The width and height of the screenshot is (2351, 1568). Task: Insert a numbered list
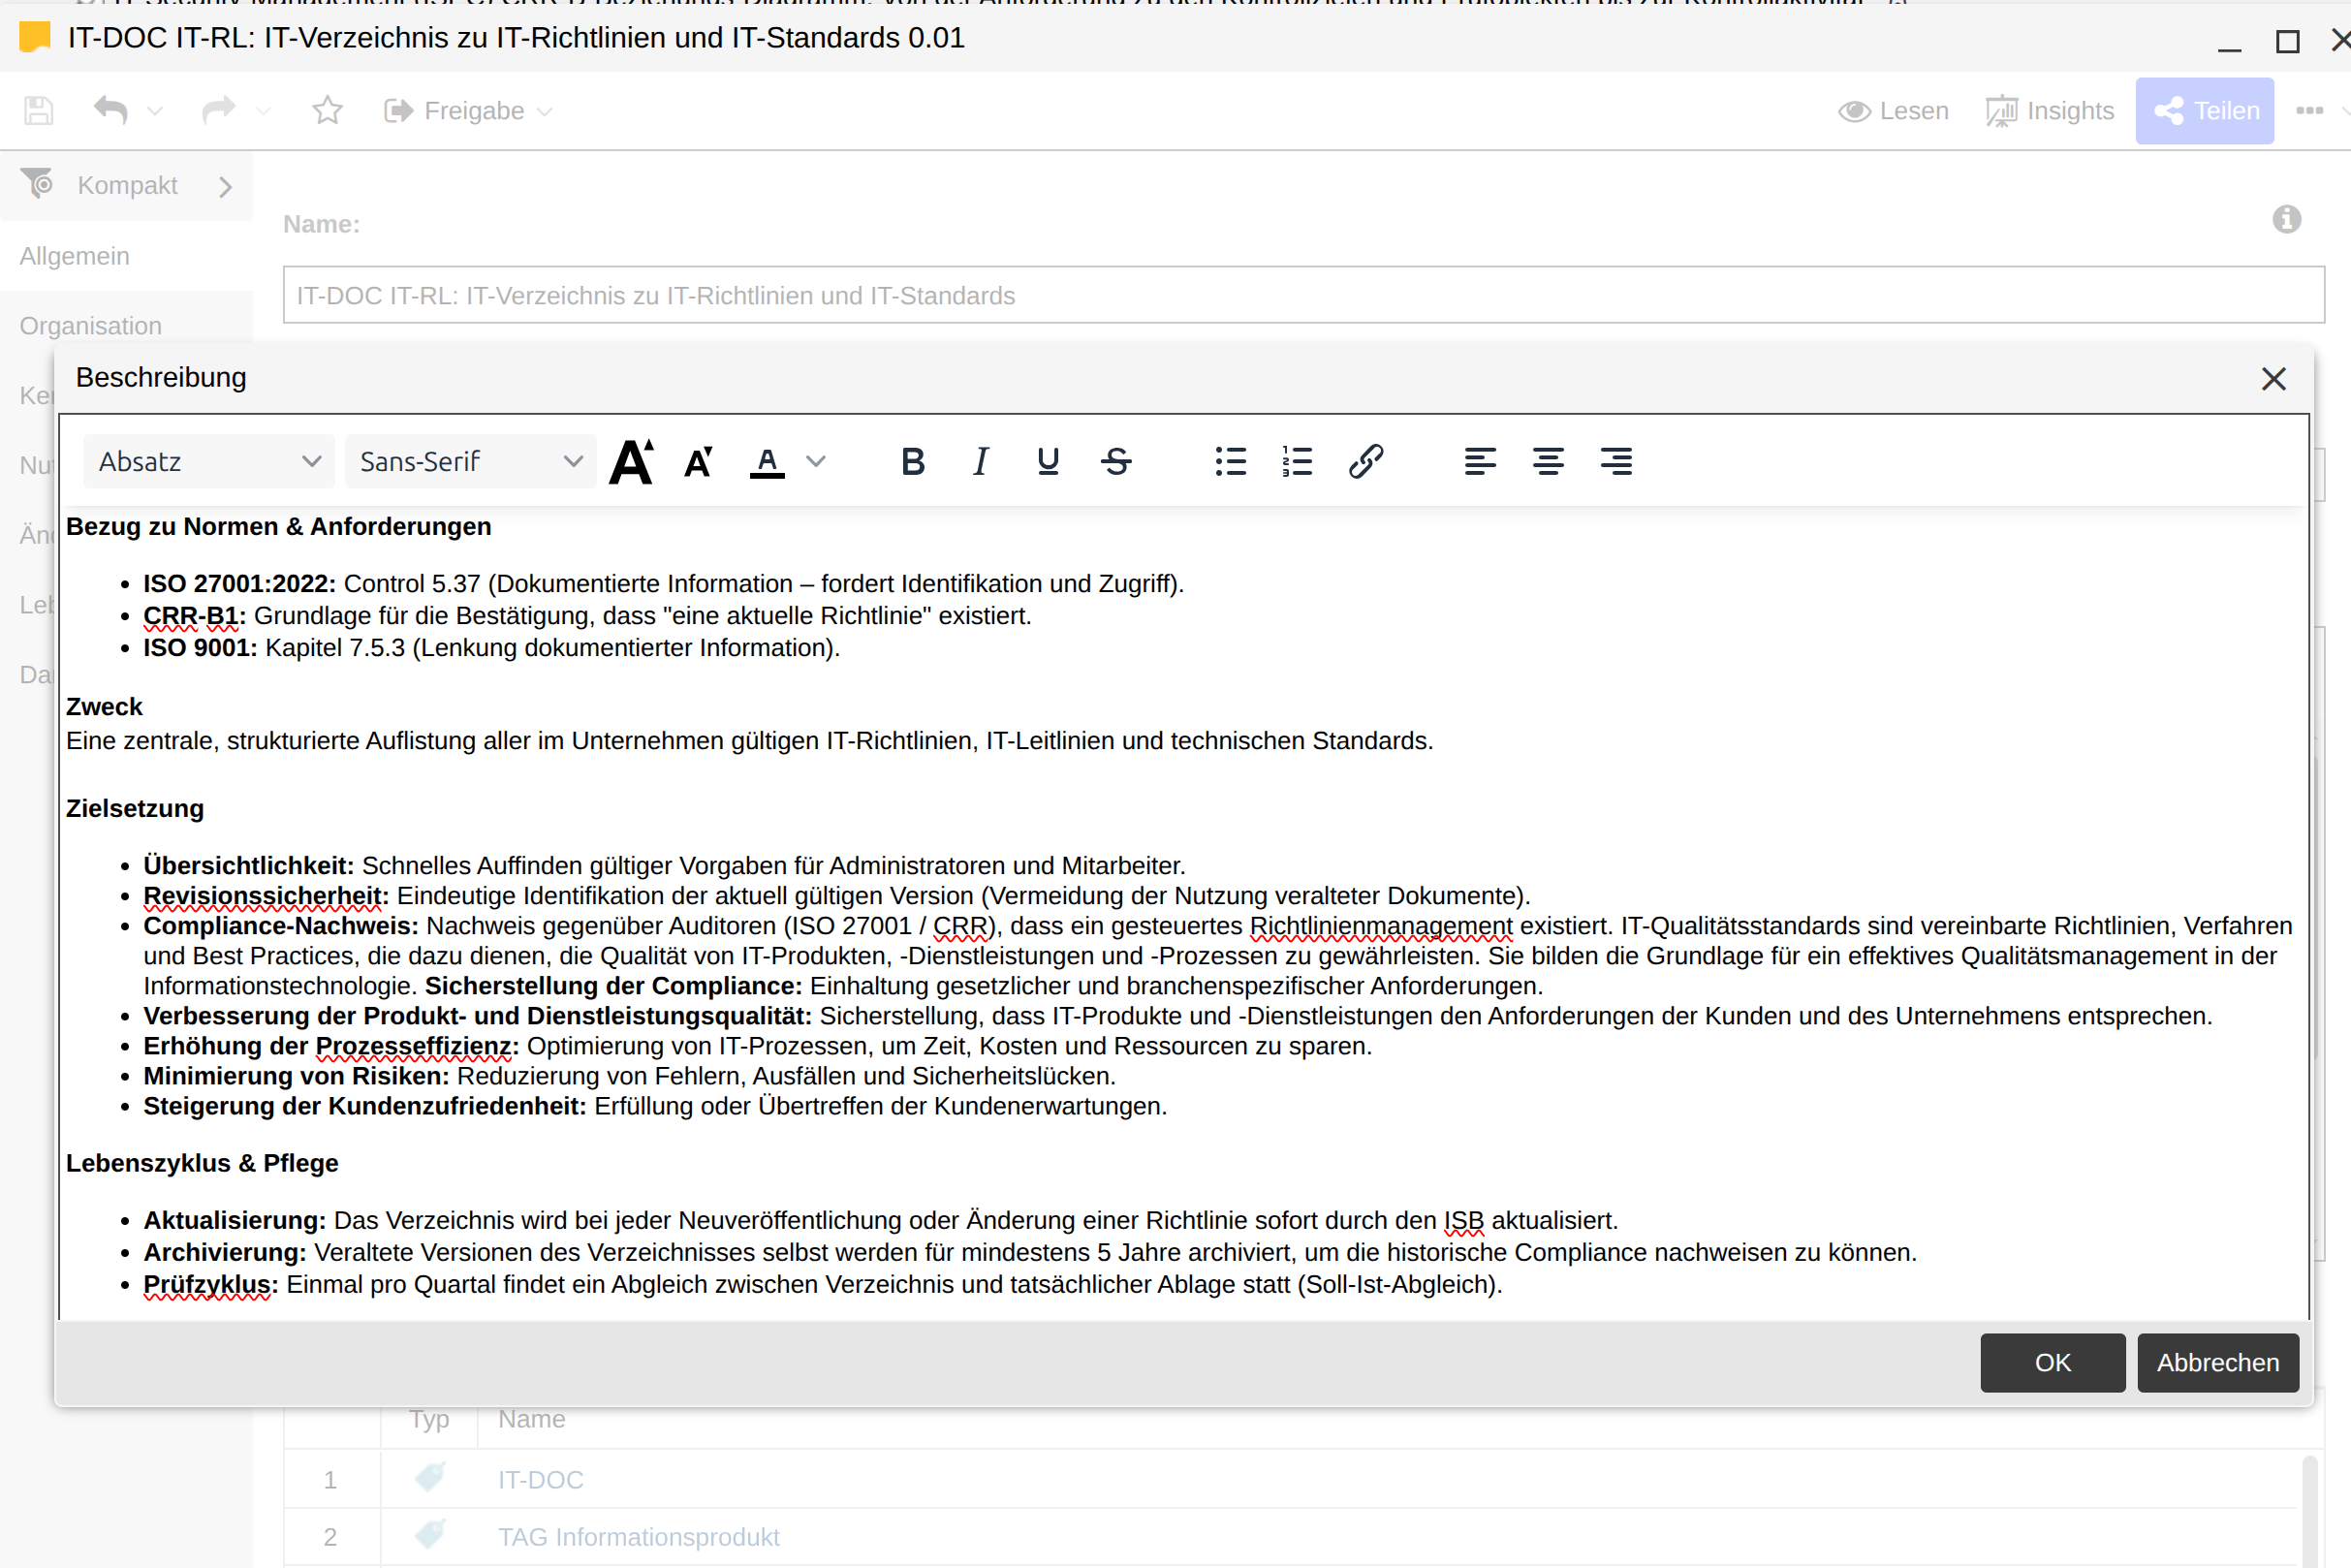pos(1297,462)
